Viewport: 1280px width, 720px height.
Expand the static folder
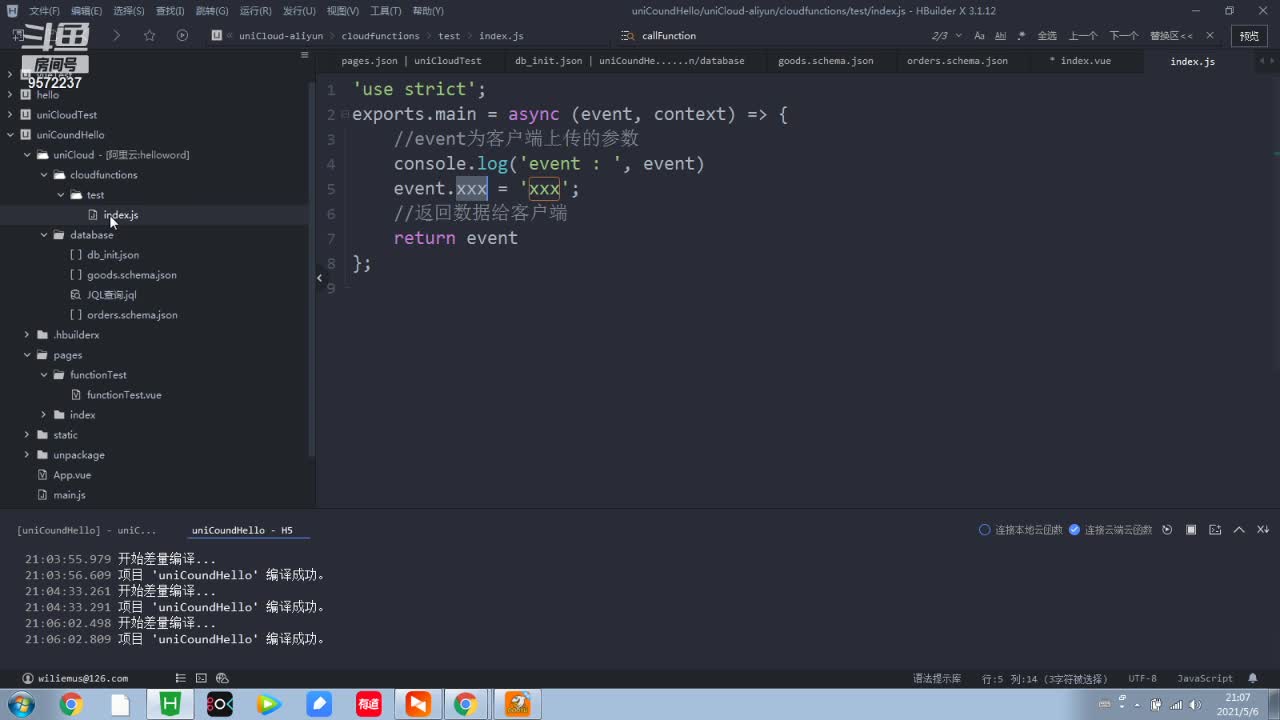[x=27, y=435]
